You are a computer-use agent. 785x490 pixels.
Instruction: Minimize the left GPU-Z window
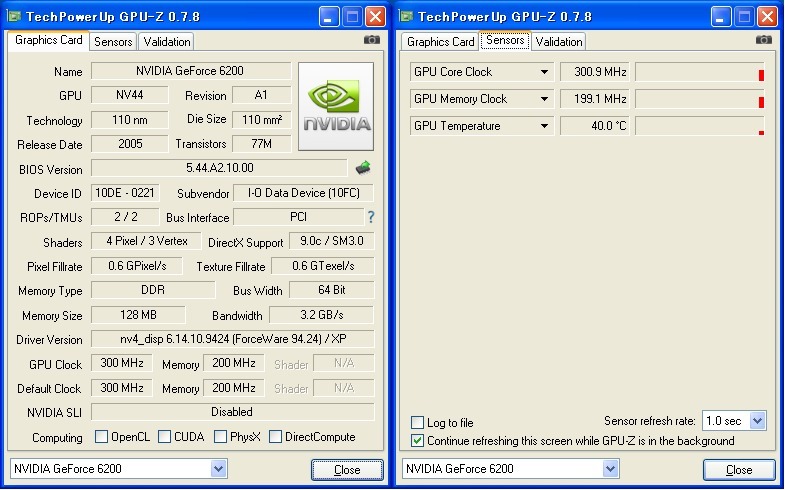(328, 17)
